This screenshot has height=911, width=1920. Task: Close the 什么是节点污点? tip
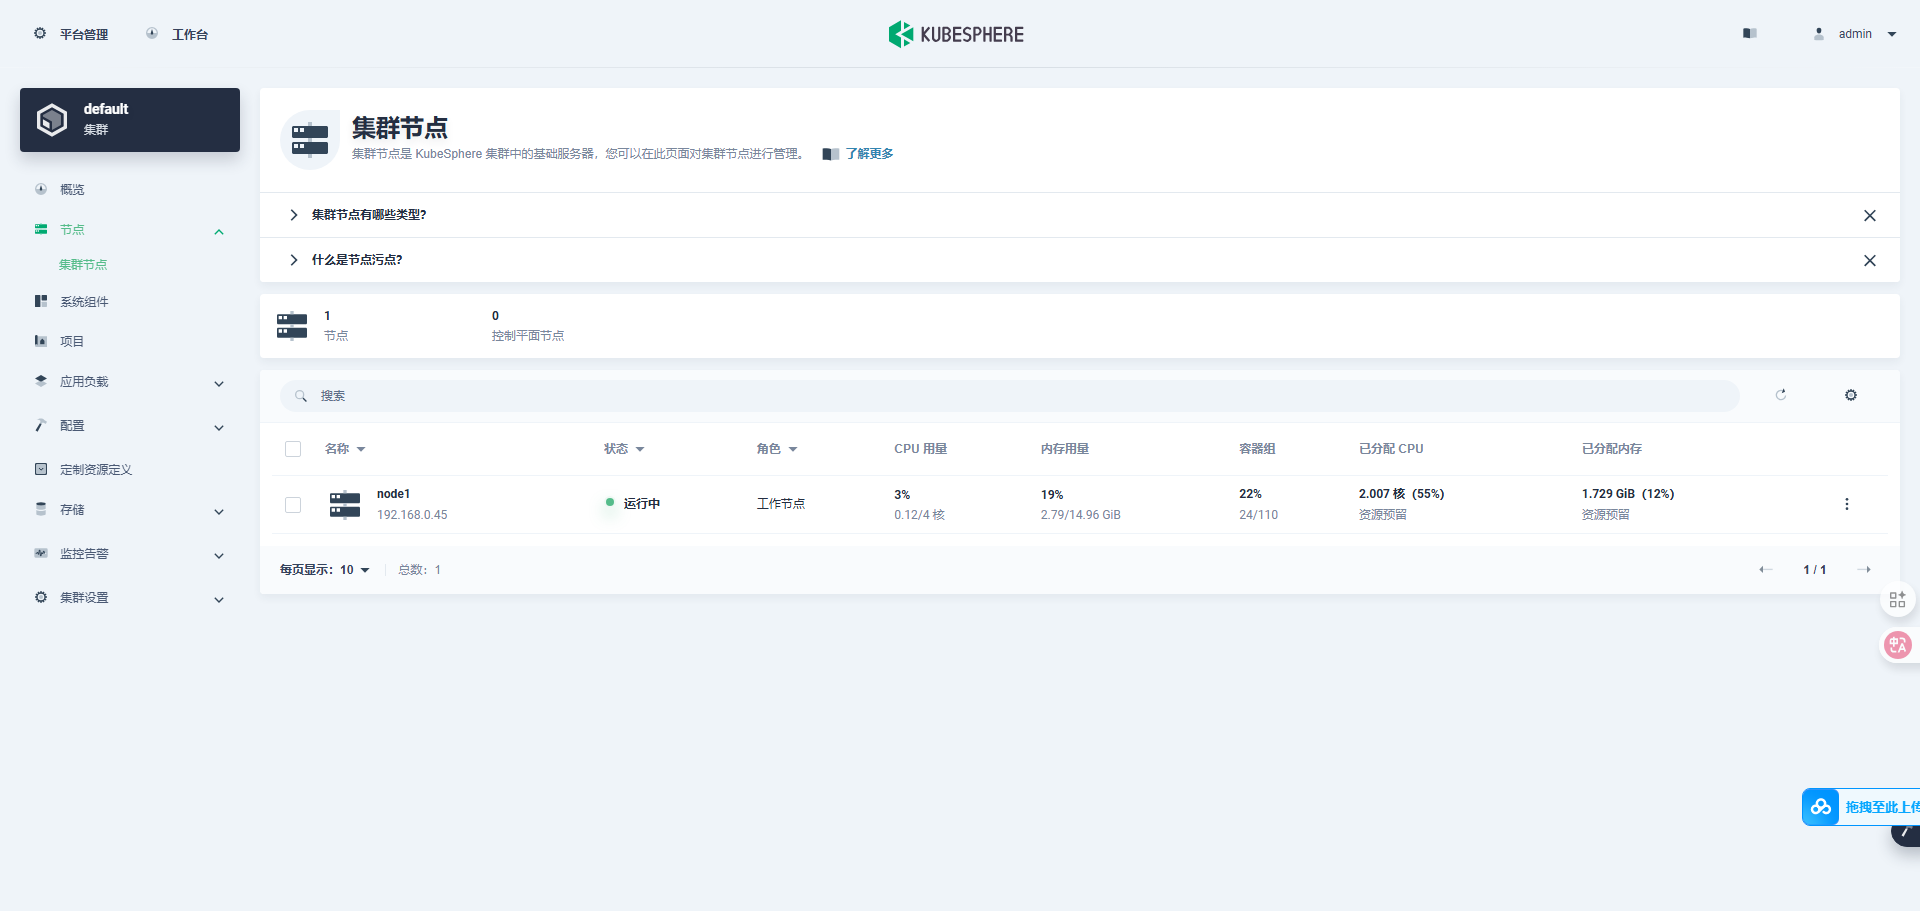1869,261
